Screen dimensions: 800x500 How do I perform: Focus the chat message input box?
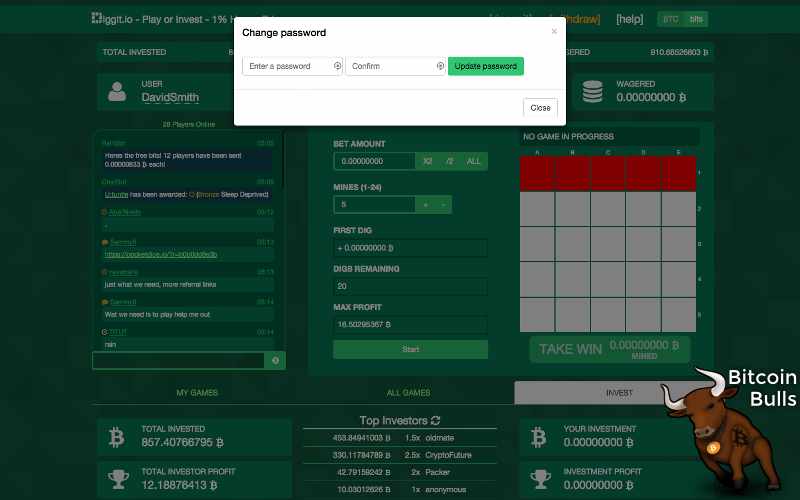click(x=179, y=360)
